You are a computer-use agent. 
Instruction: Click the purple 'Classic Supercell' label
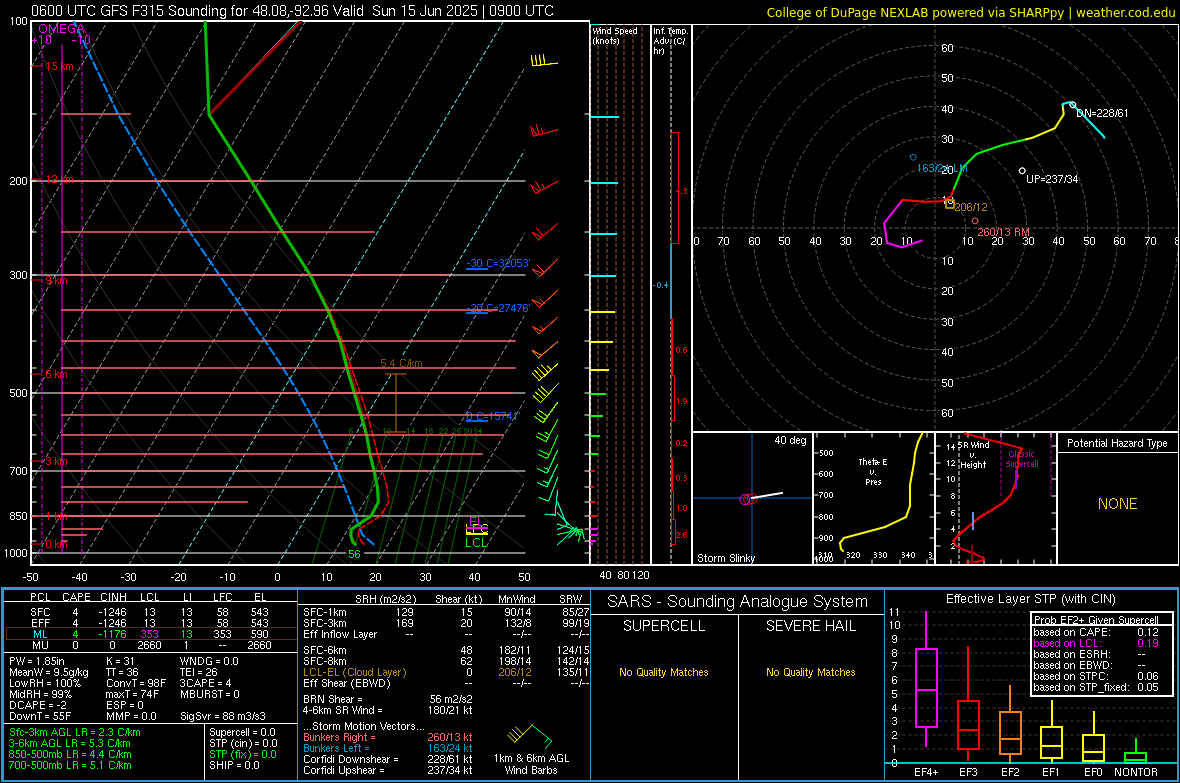pos(1021,459)
